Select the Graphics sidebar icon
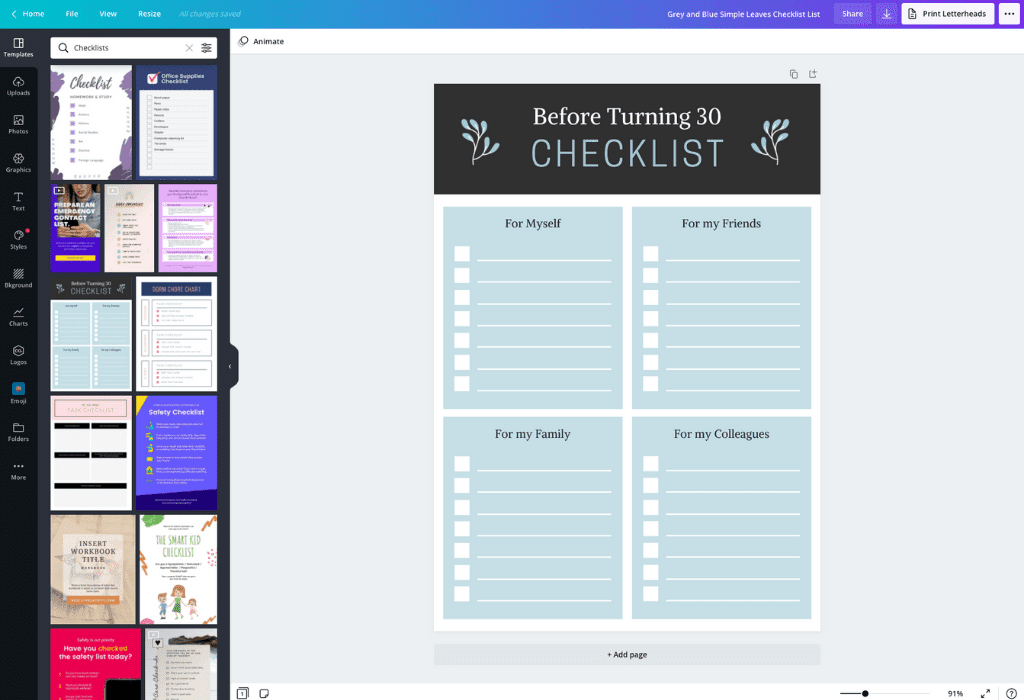The width and height of the screenshot is (1024, 700). pyautogui.click(x=18, y=162)
